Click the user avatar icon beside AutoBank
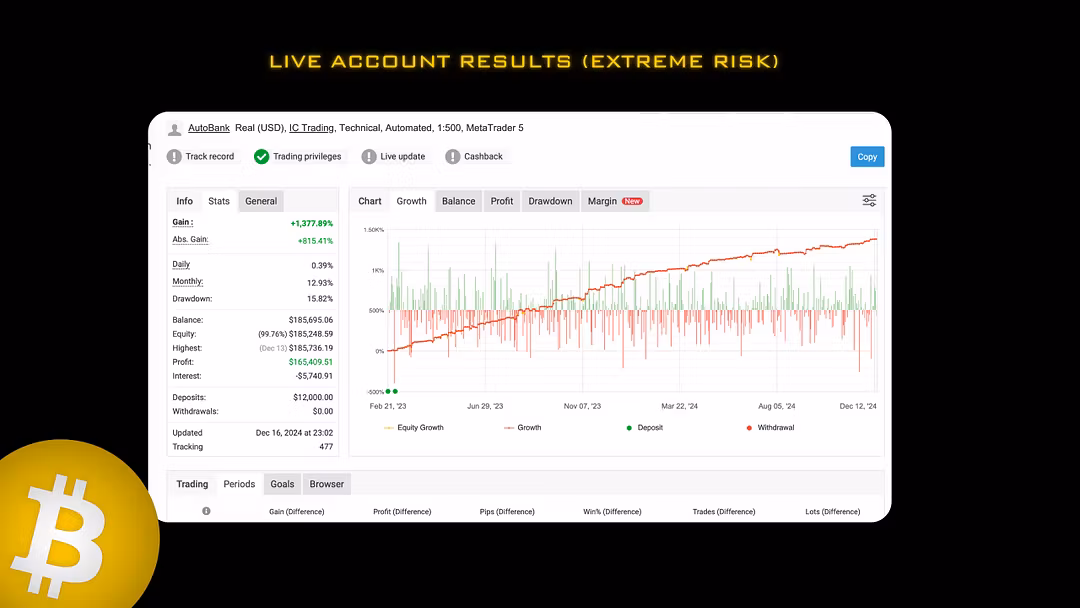This screenshot has height=608, width=1080. click(175, 129)
